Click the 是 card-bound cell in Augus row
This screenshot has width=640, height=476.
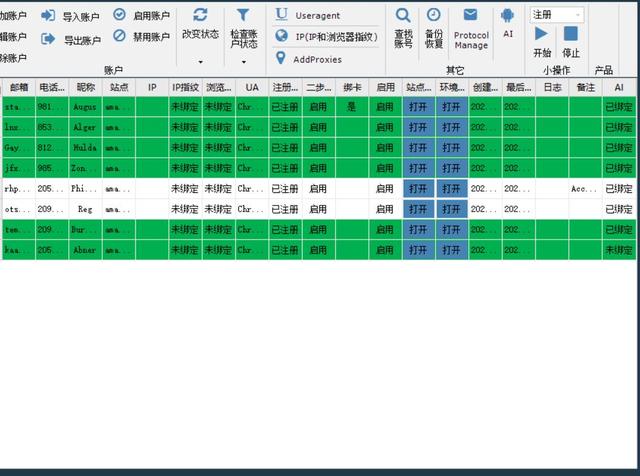pos(352,107)
